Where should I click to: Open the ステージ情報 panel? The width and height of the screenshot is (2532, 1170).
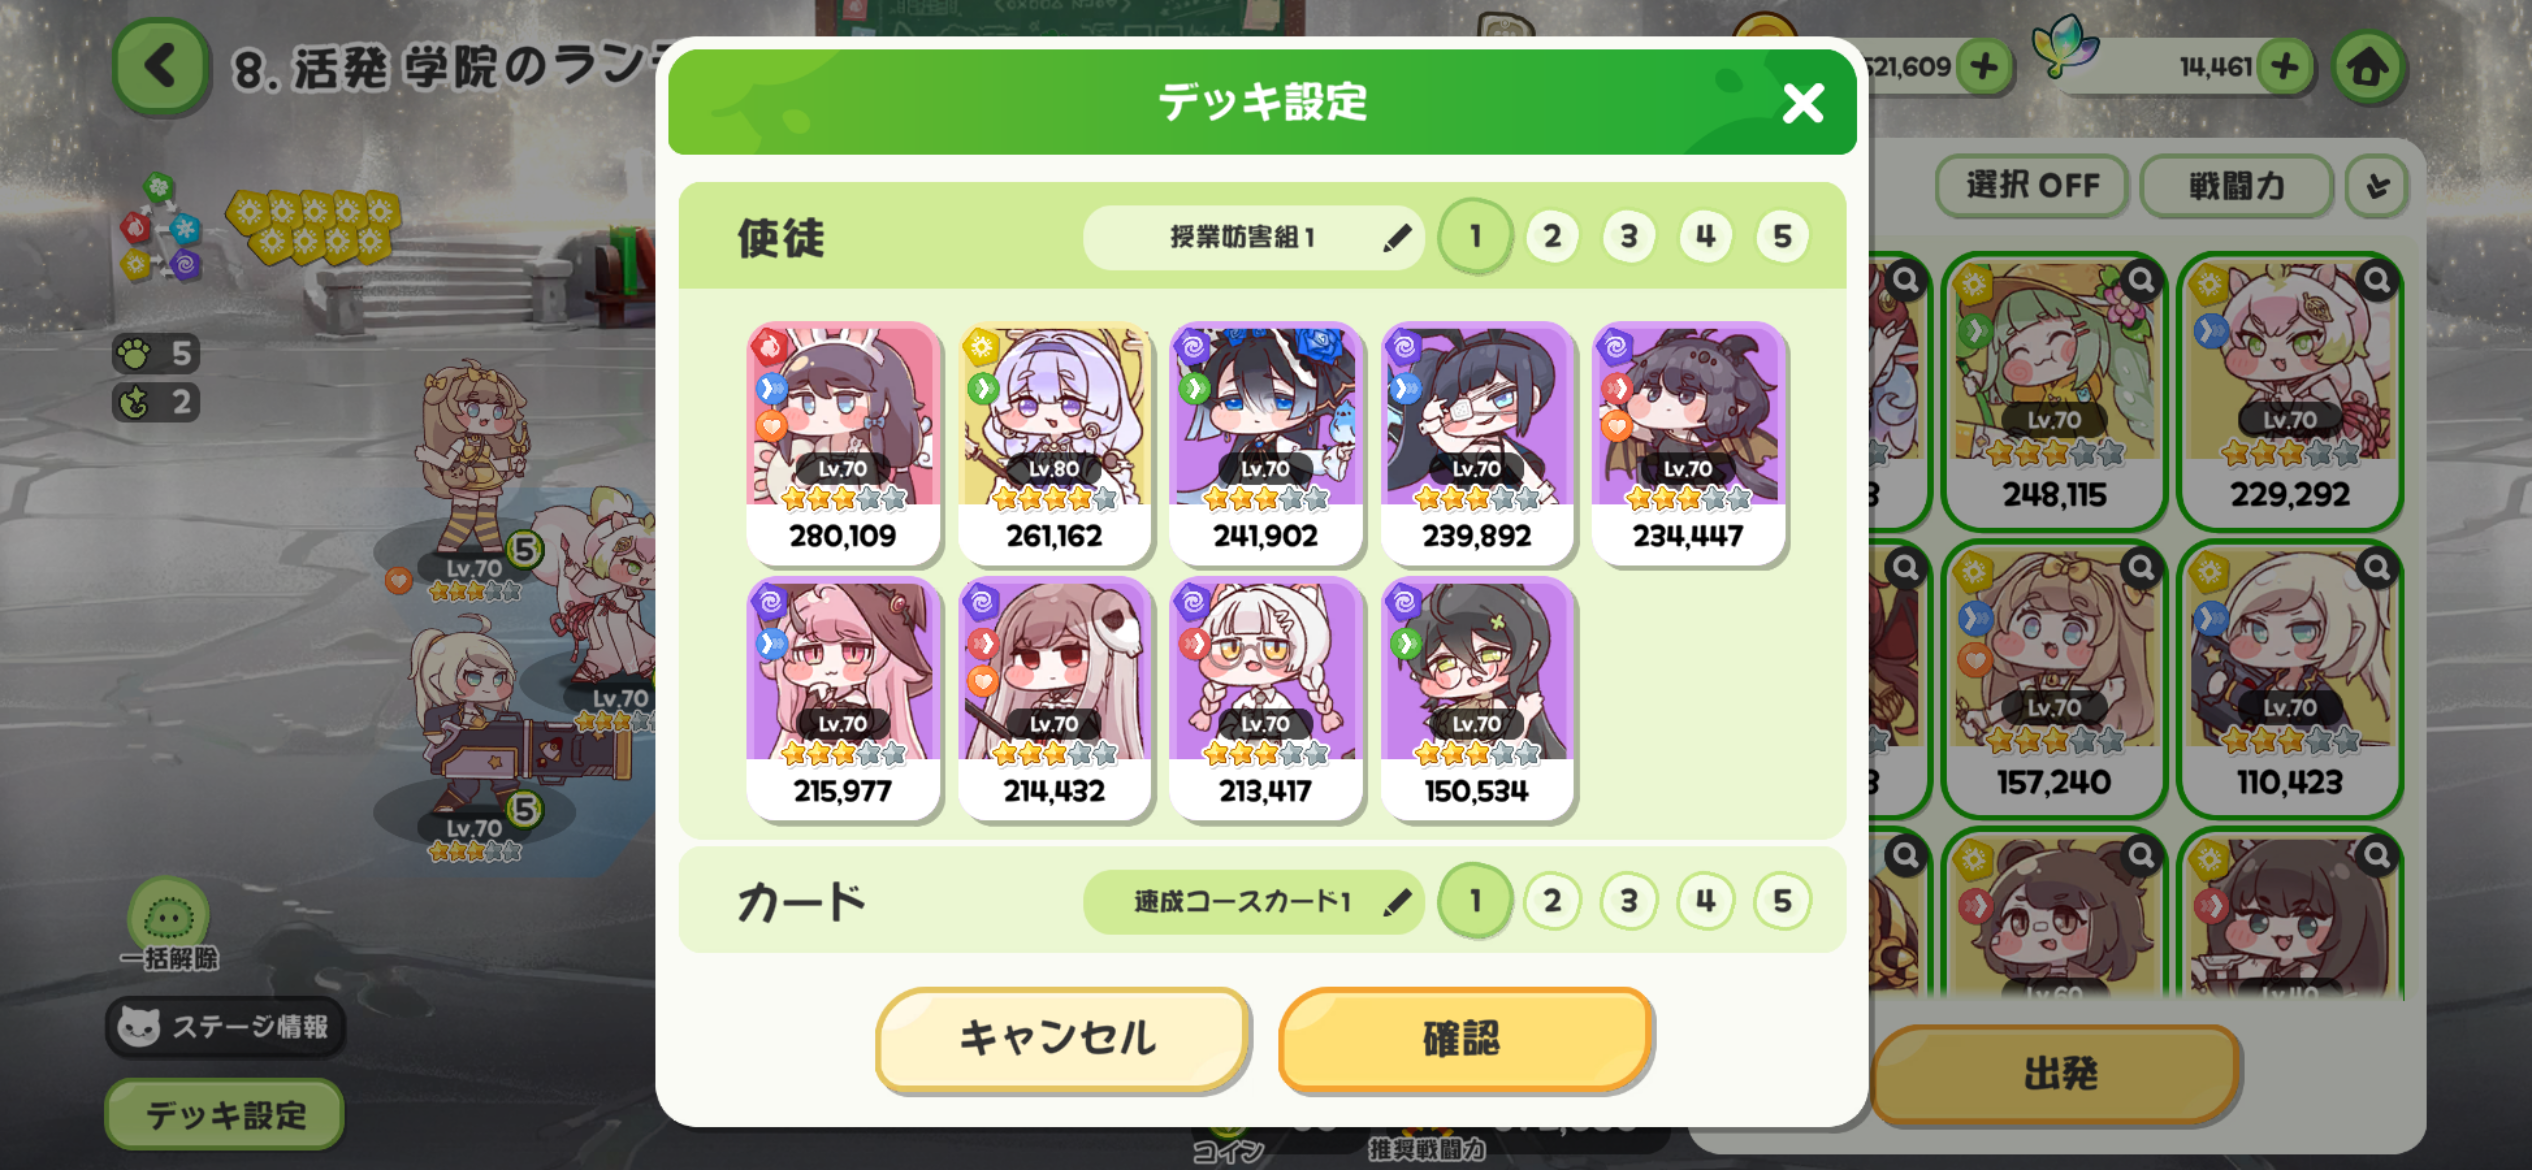(225, 1026)
